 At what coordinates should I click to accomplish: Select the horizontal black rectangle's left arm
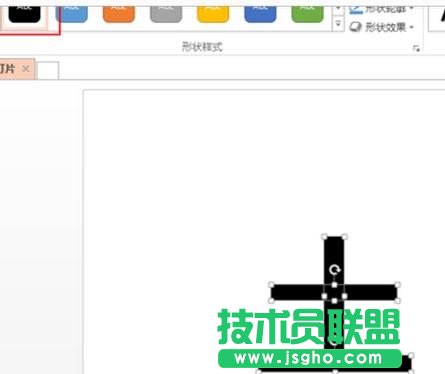coord(297,292)
